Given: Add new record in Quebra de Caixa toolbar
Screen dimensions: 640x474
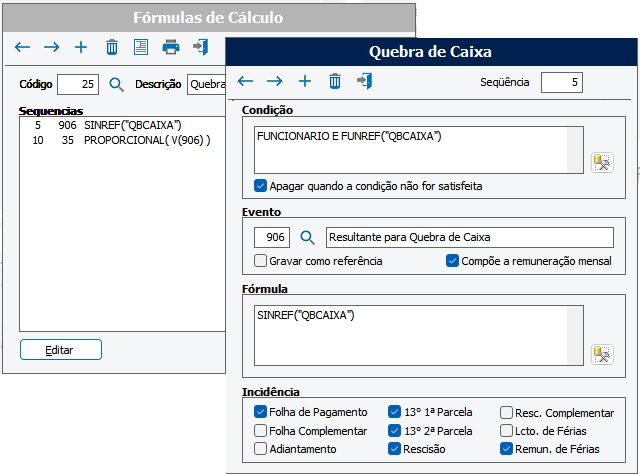Looking at the screenshot, I should pyautogui.click(x=305, y=81).
